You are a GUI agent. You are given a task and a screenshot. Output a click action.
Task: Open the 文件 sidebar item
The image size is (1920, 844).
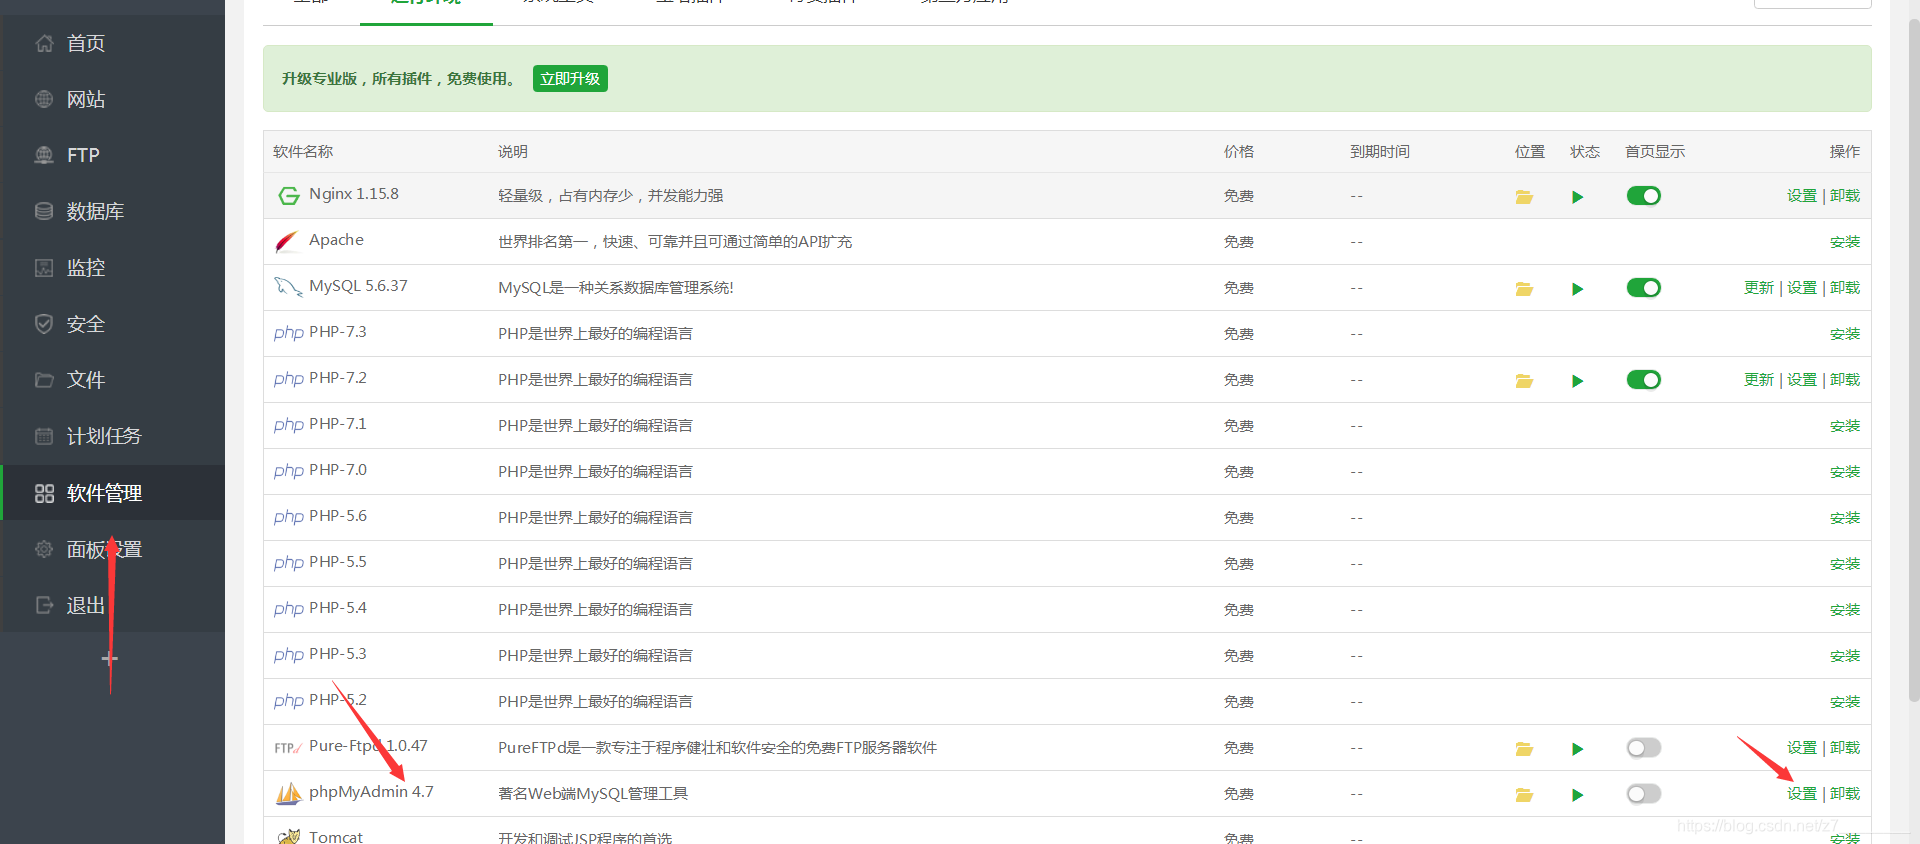pos(112,380)
